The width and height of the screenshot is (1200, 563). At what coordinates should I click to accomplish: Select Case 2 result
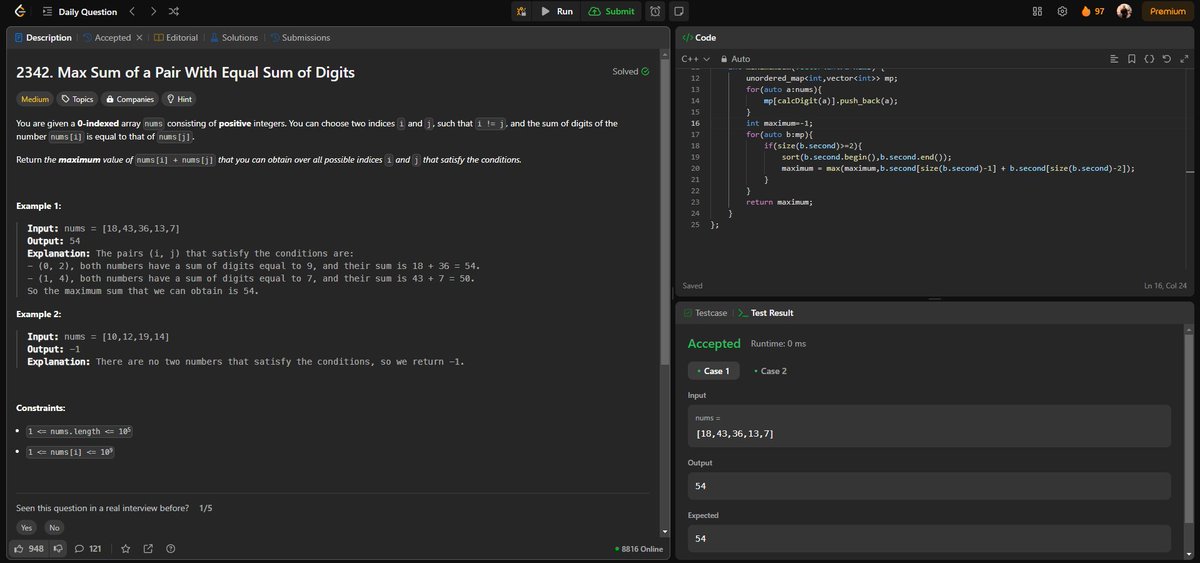point(770,371)
